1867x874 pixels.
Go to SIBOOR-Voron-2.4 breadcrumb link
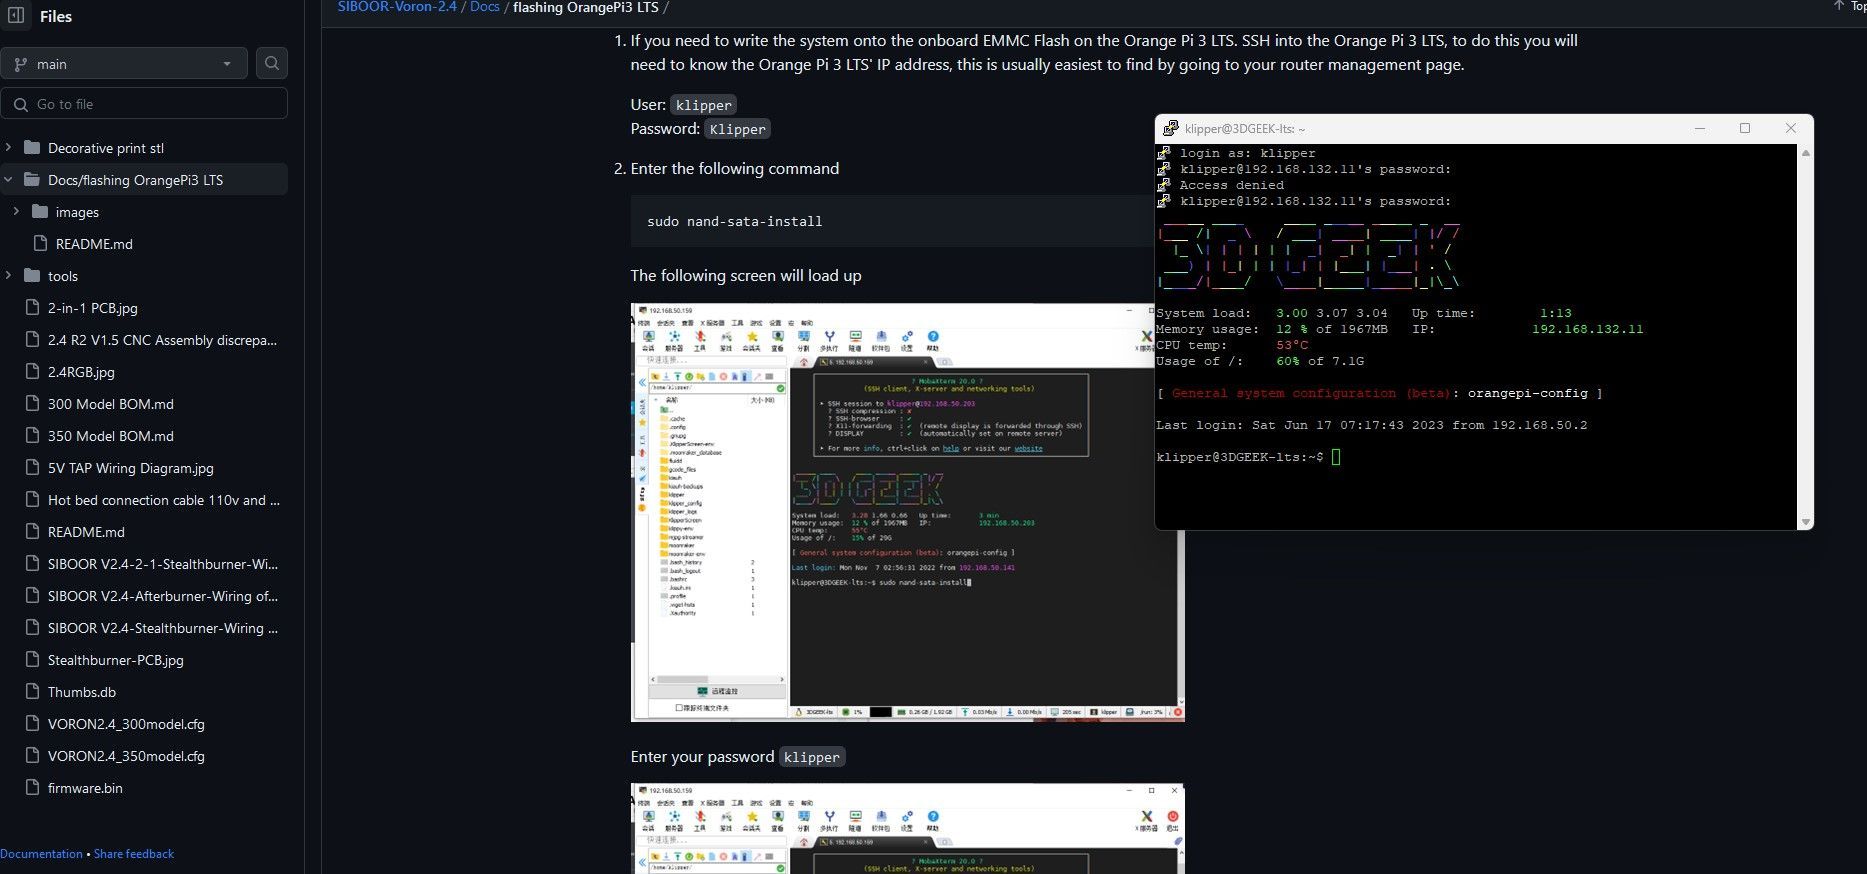click(x=397, y=7)
